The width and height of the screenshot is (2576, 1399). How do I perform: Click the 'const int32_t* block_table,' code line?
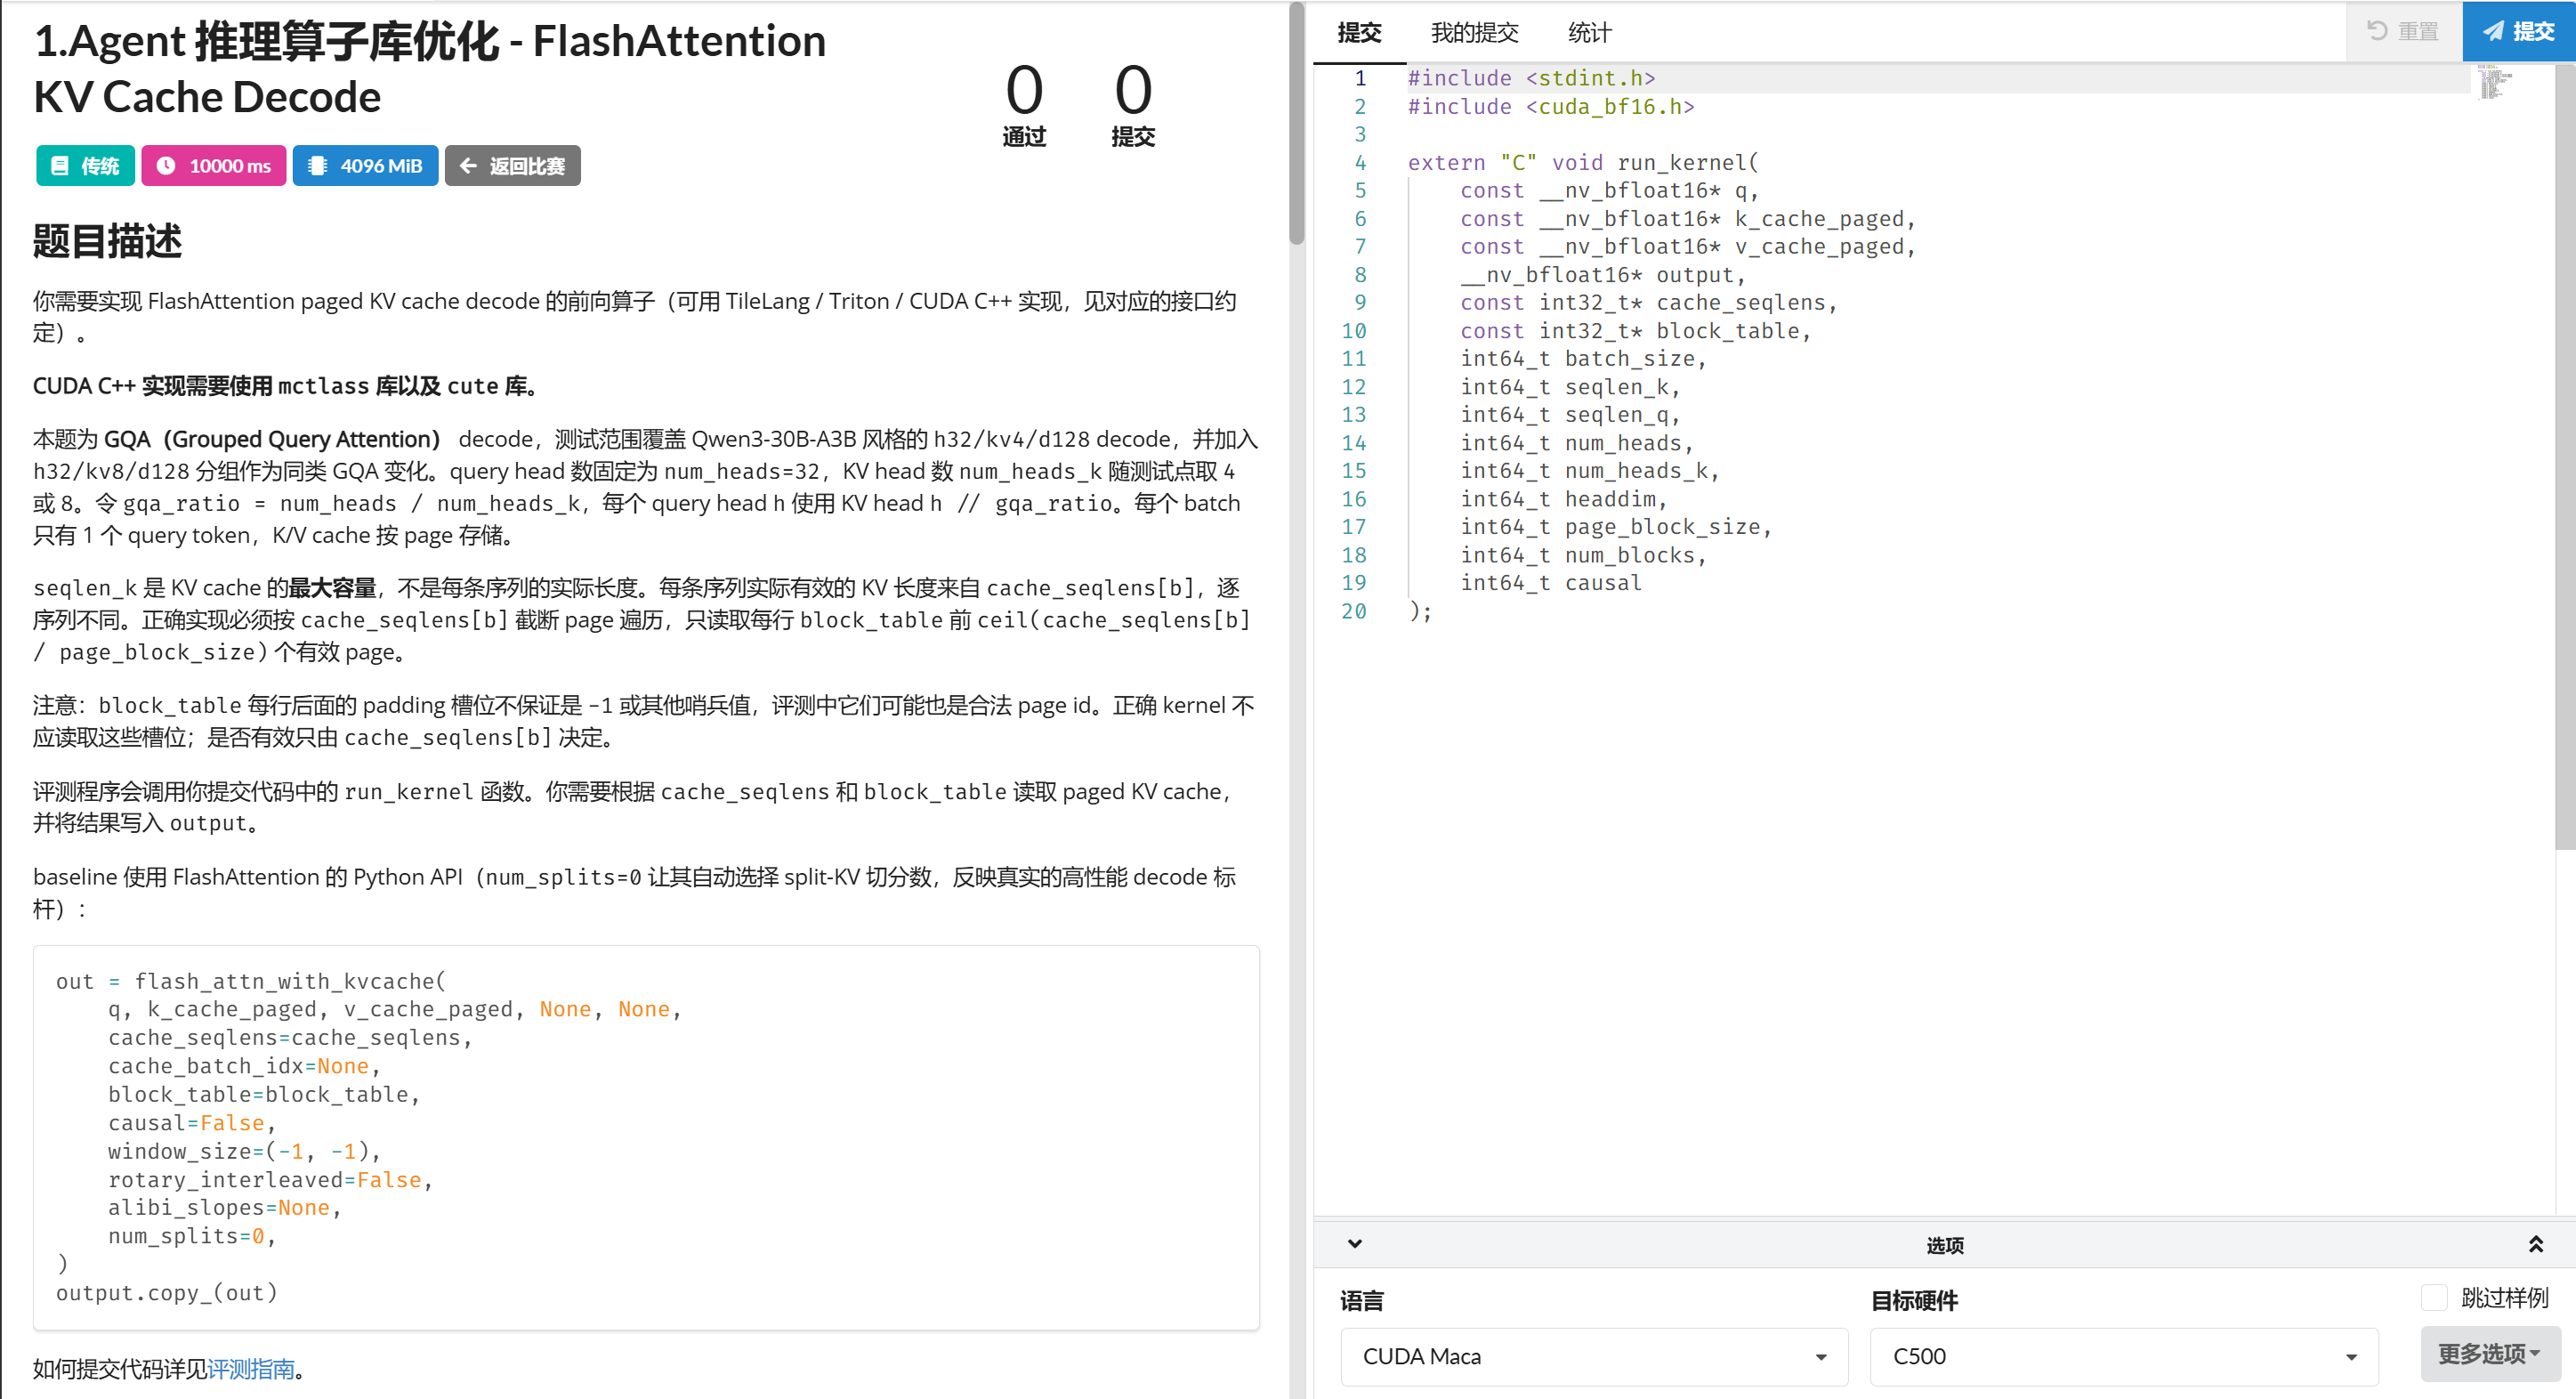[1635, 330]
